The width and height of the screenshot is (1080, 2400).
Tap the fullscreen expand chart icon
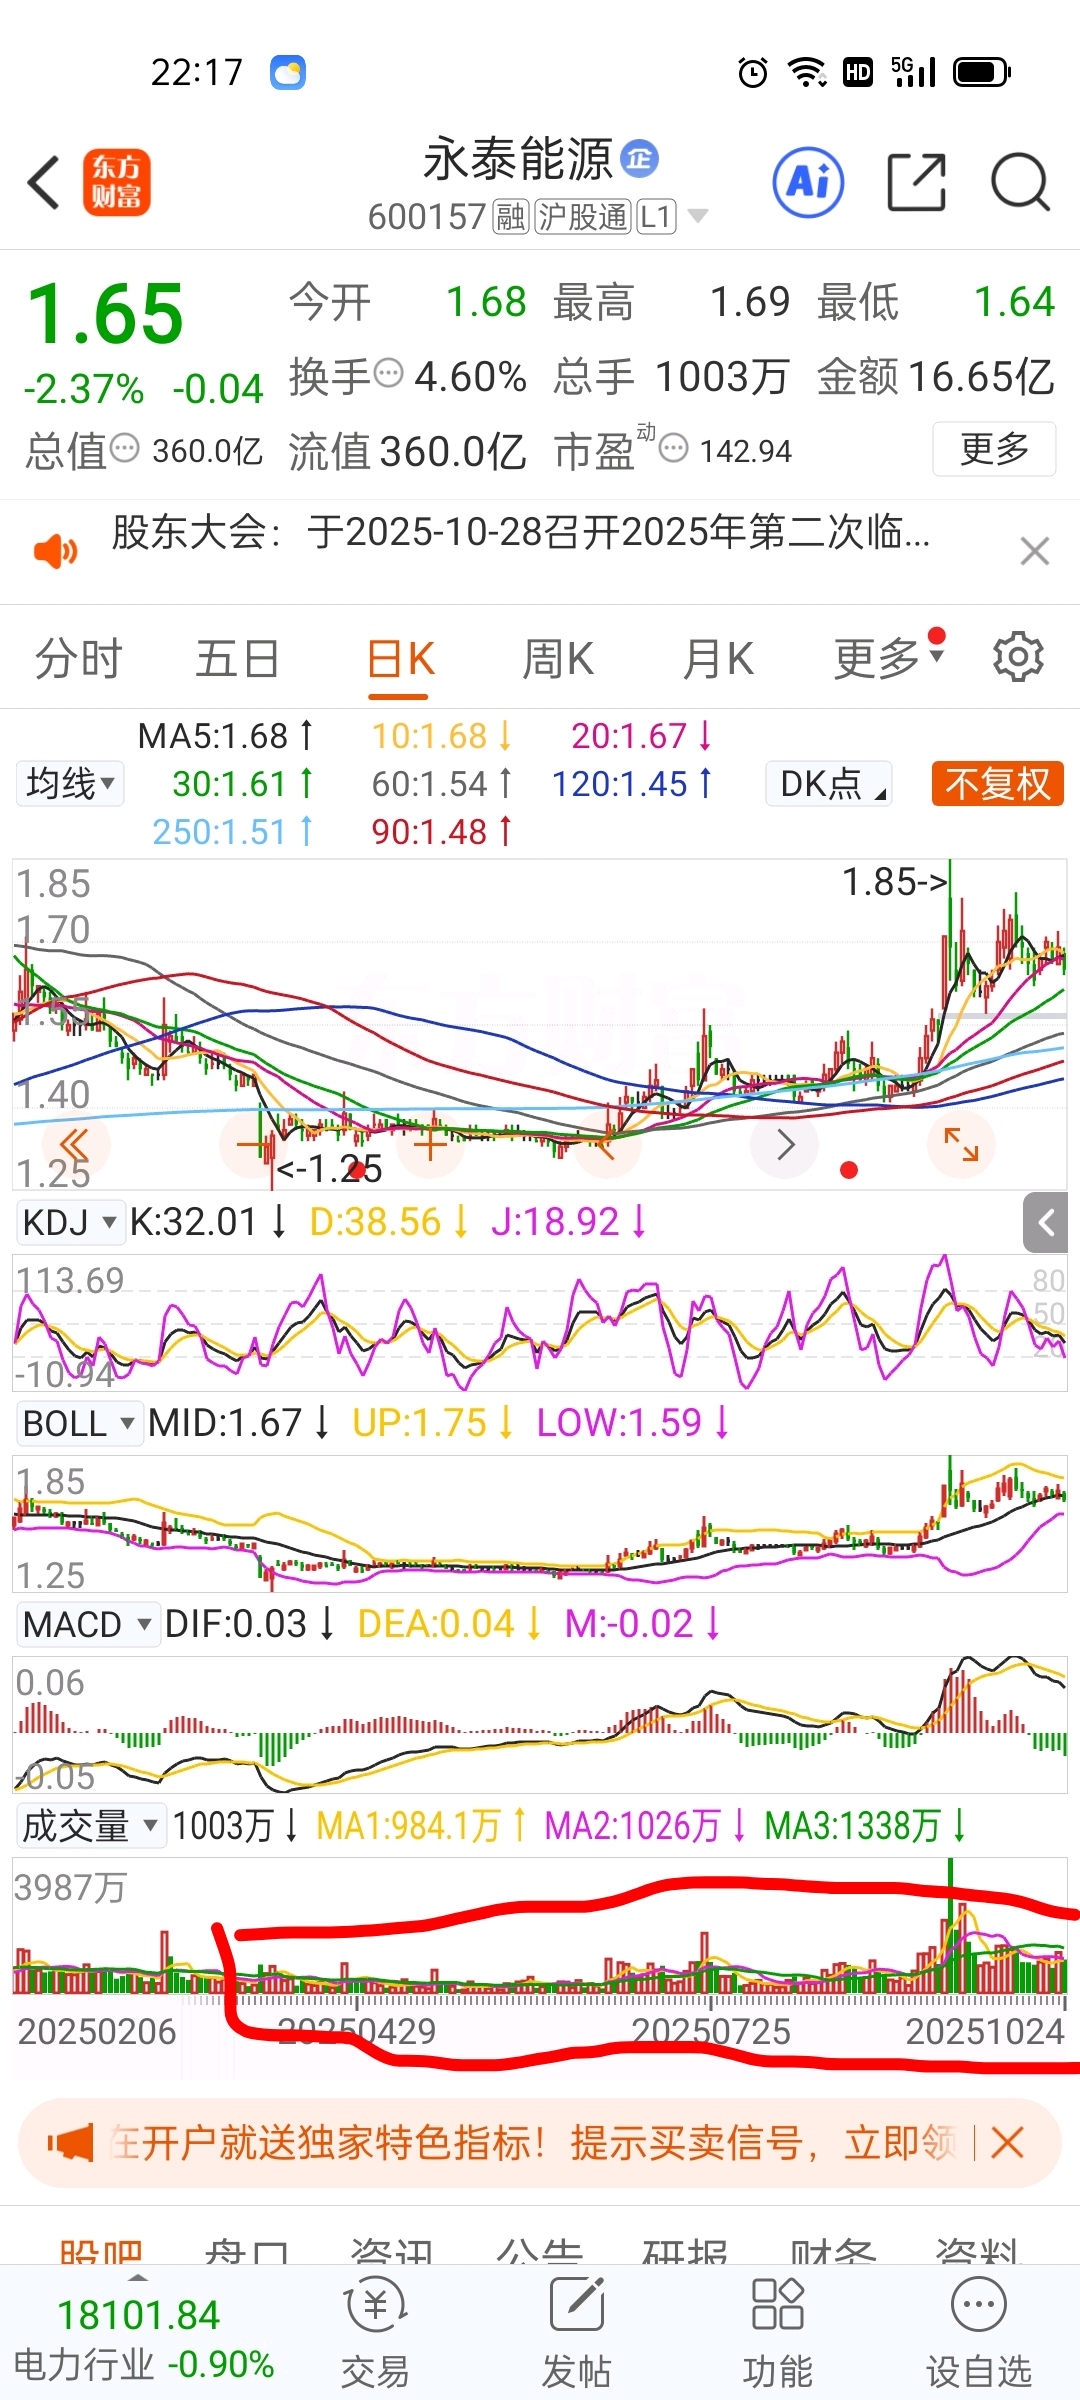click(961, 1144)
